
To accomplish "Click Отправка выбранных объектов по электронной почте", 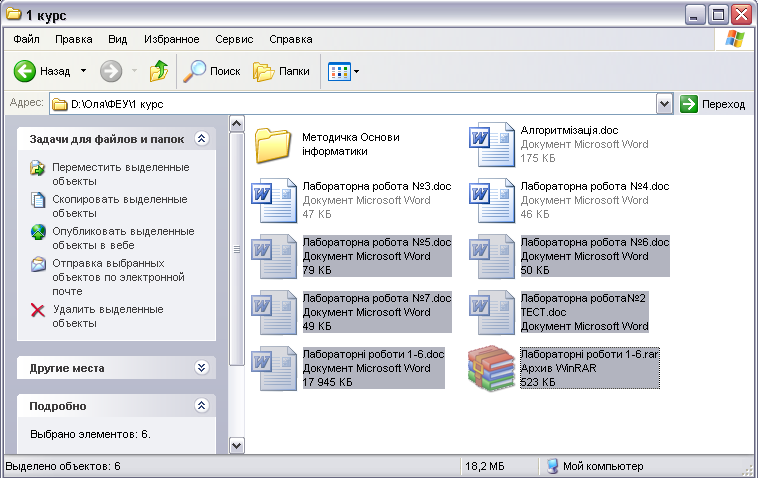I will click(118, 277).
